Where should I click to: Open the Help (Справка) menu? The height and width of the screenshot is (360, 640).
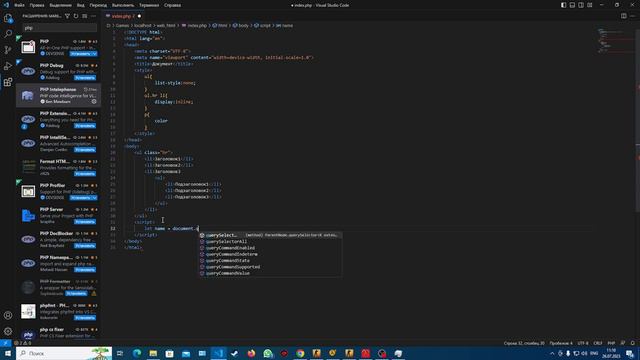[172, 5]
